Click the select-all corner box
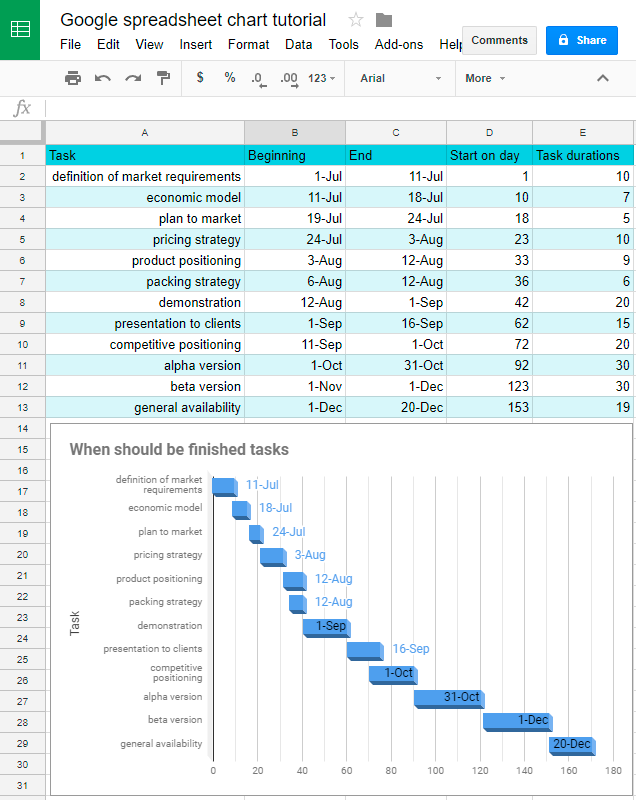 tap(21, 132)
